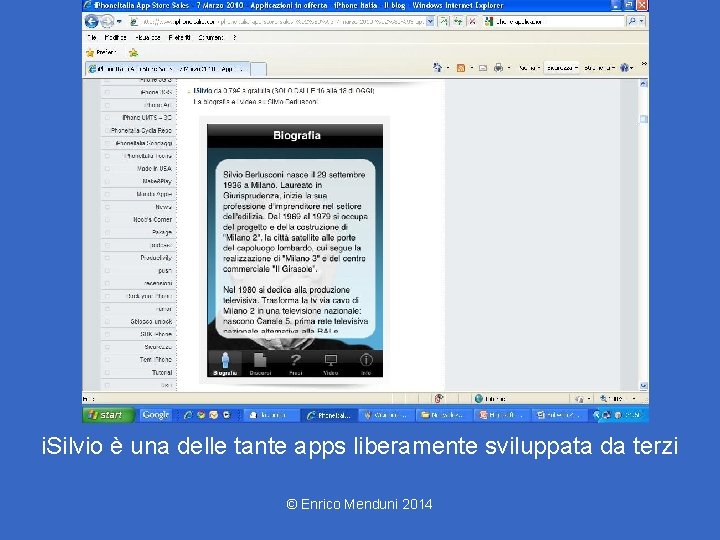Open the Made in USA category
This screenshot has width=720, height=540.
[x=154, y=169]
